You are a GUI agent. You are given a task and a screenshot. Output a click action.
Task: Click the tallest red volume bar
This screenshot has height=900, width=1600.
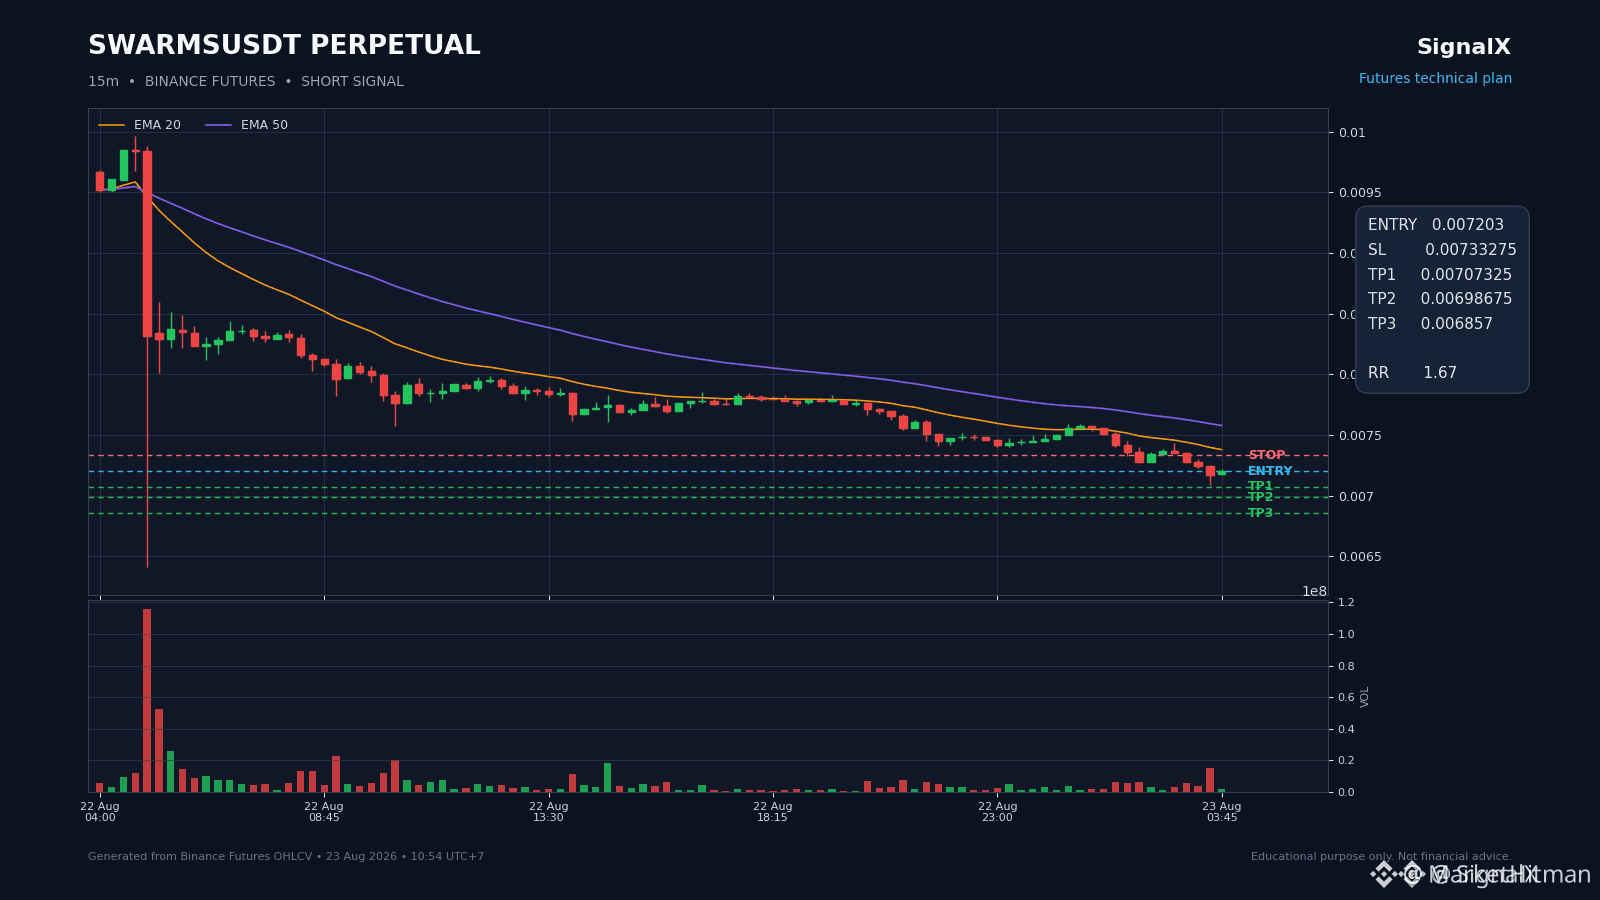147,700
